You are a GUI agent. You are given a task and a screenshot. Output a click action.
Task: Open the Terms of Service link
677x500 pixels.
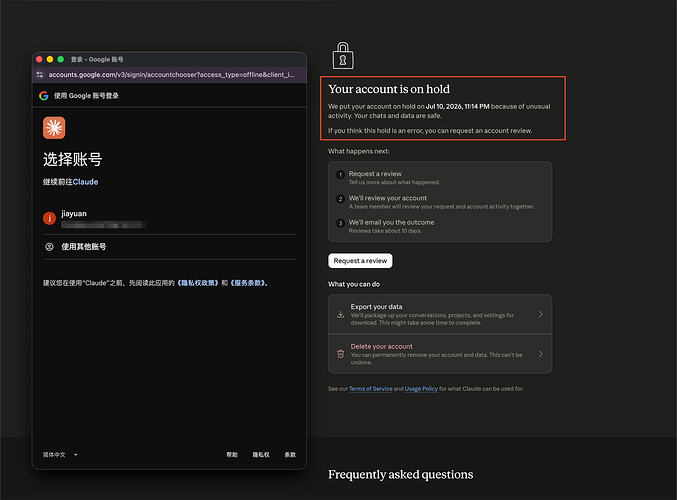[370, 389]
